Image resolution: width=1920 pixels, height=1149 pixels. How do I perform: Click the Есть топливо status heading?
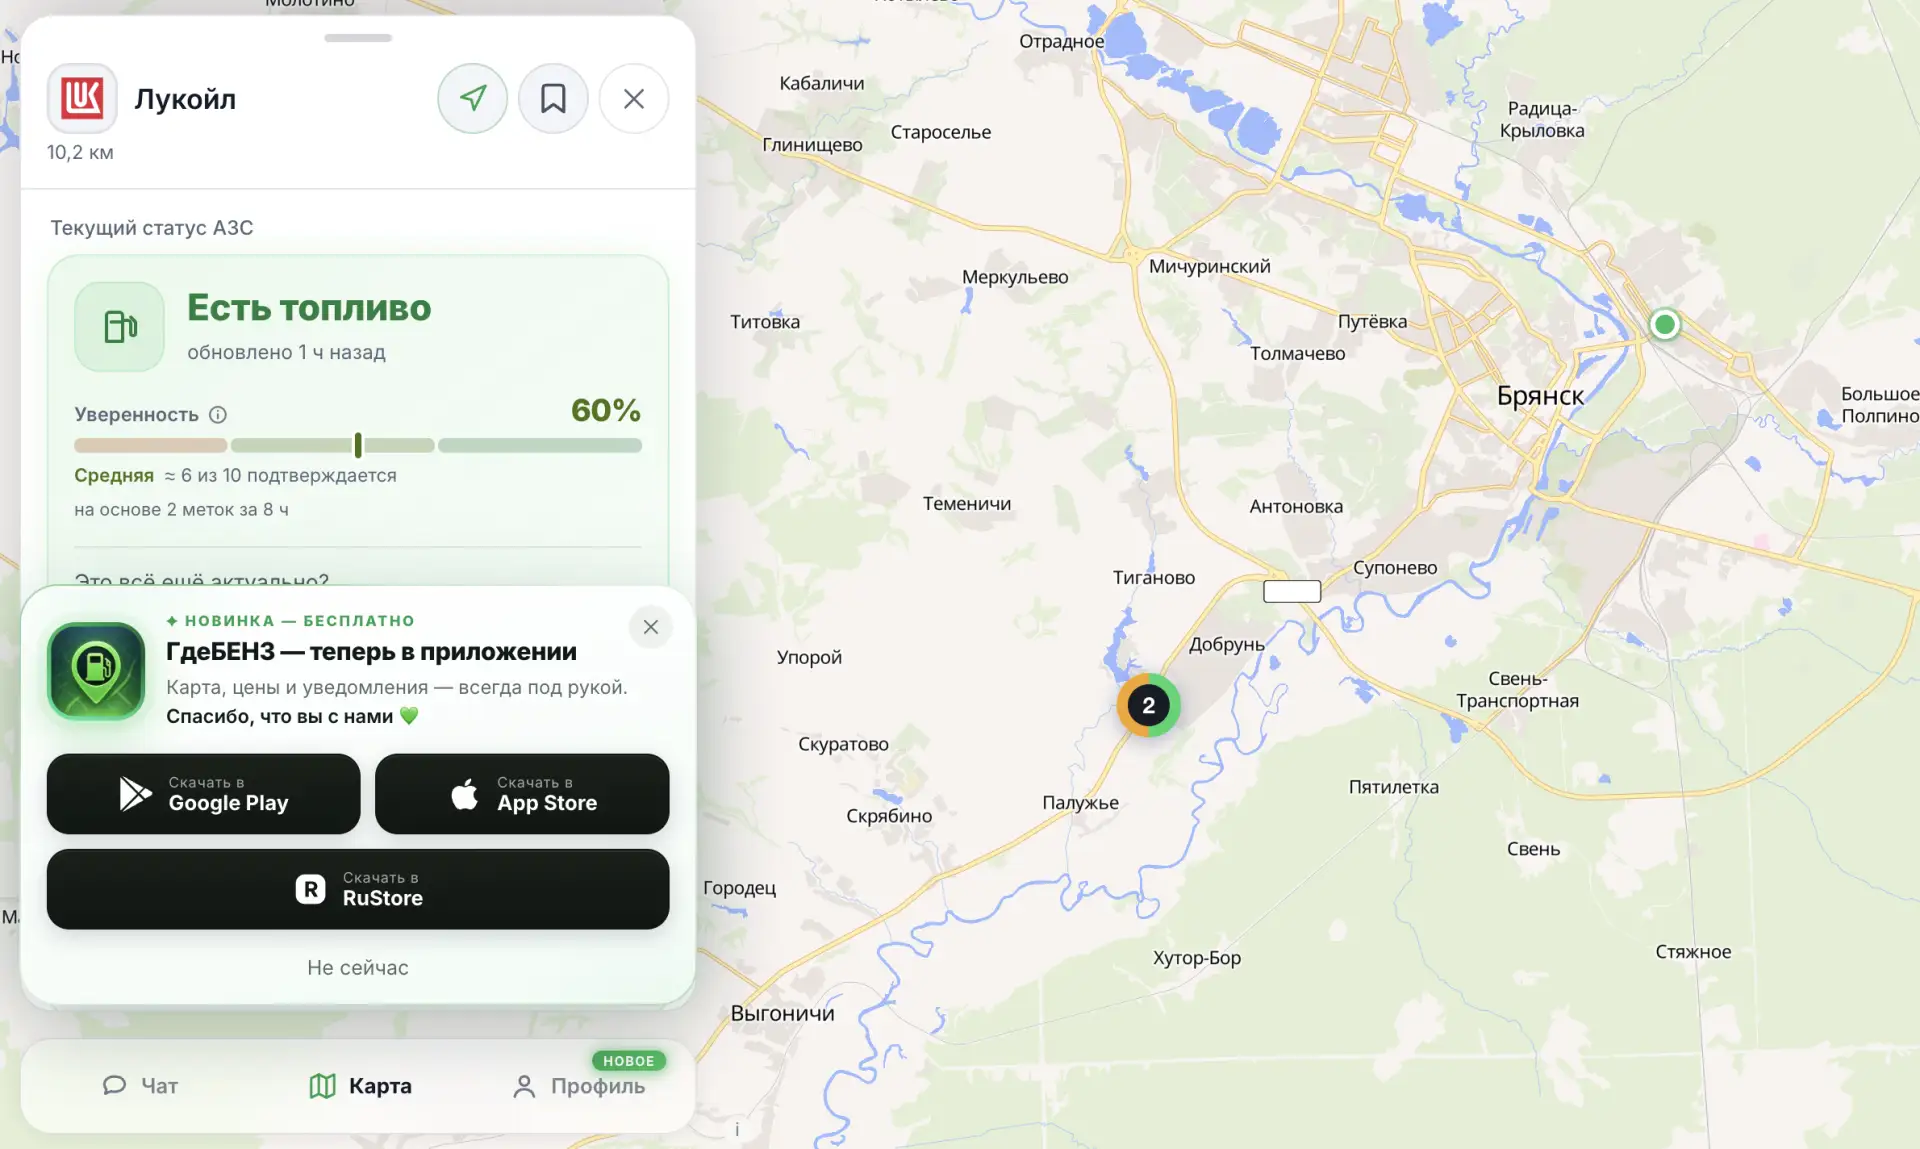[x=309, y=308]
